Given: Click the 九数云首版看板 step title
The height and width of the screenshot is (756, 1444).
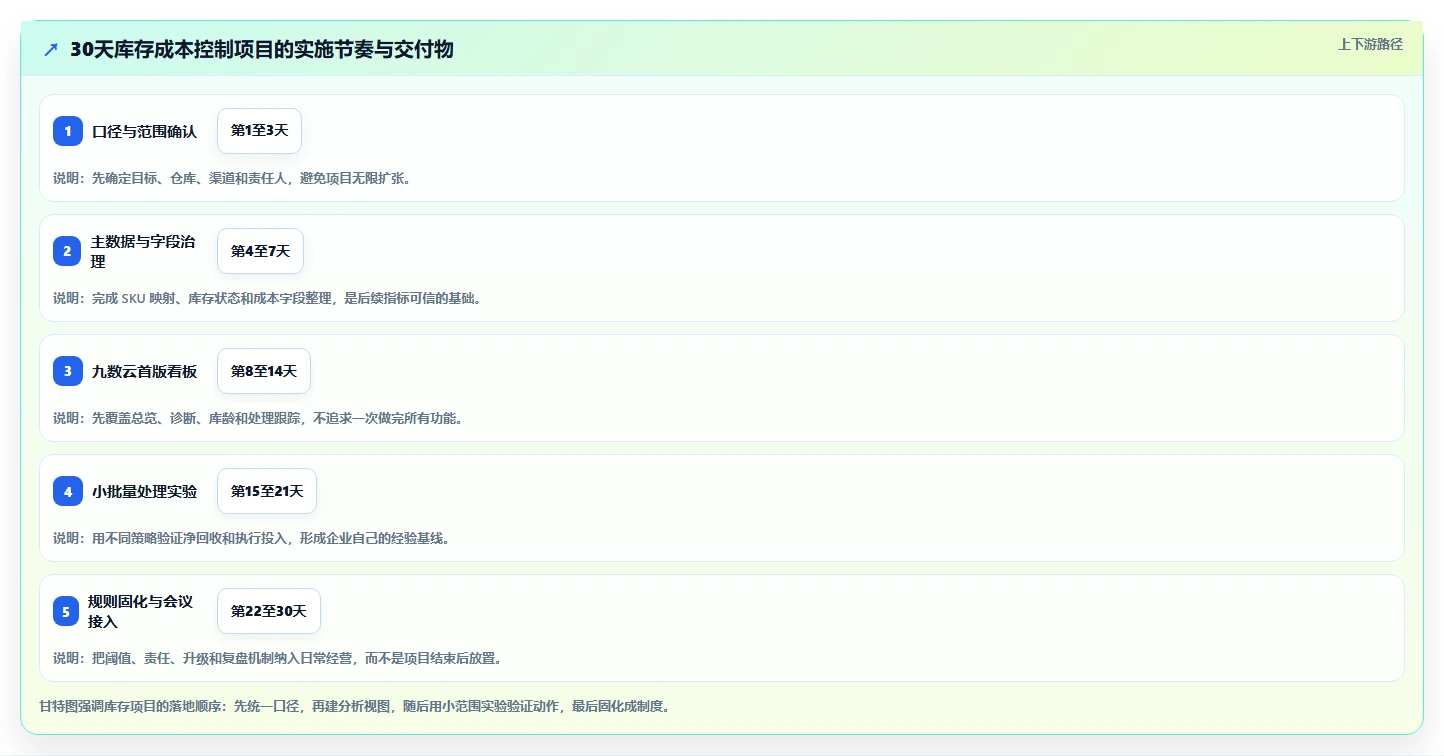Looking at the screenshot, I should tap(144, 371).
